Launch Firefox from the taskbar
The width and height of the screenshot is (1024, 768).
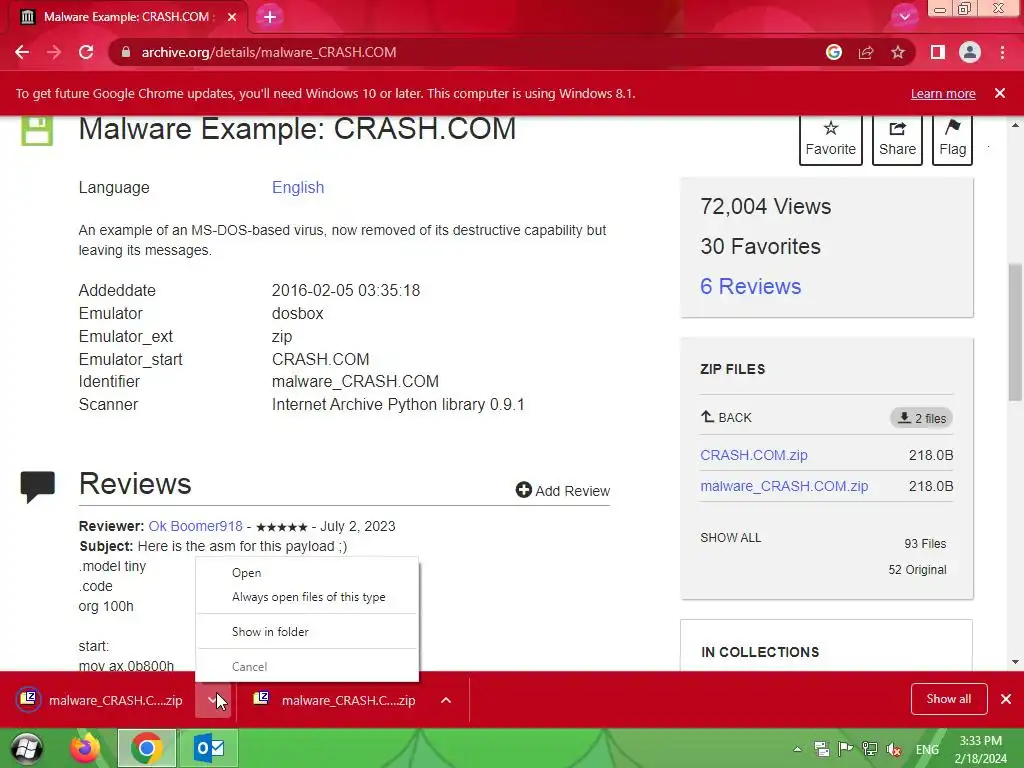pyautogui.click(x=86, y=748)
